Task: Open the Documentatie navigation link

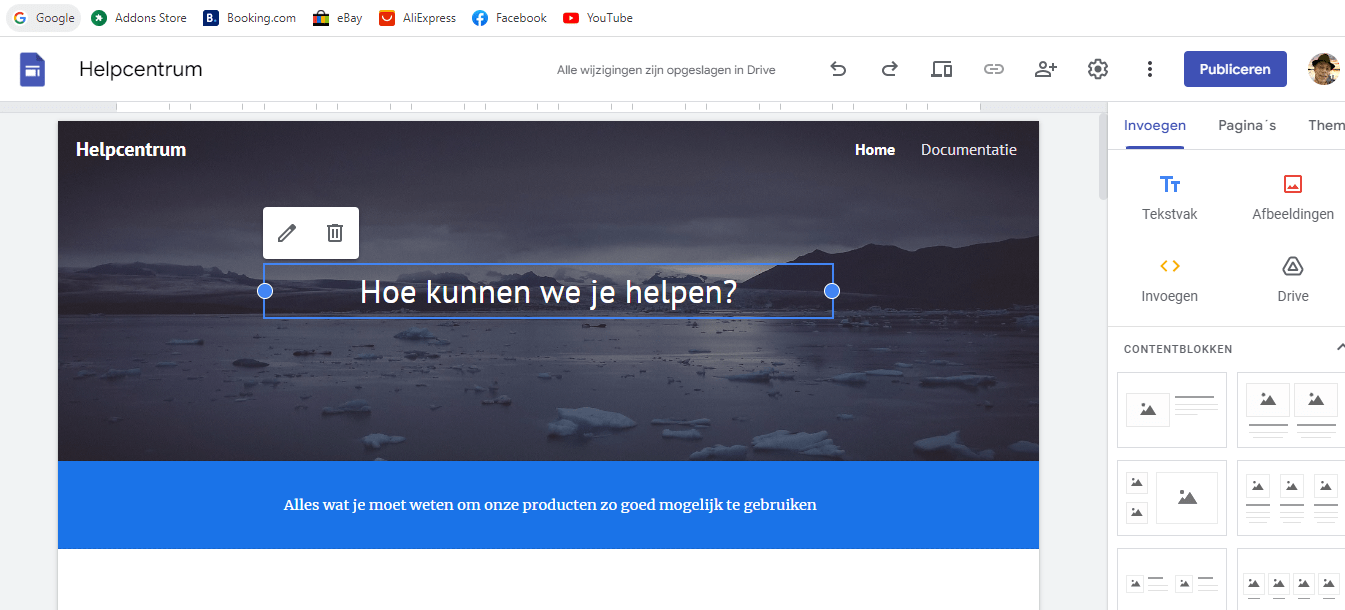Action: (x=969, y=150)
